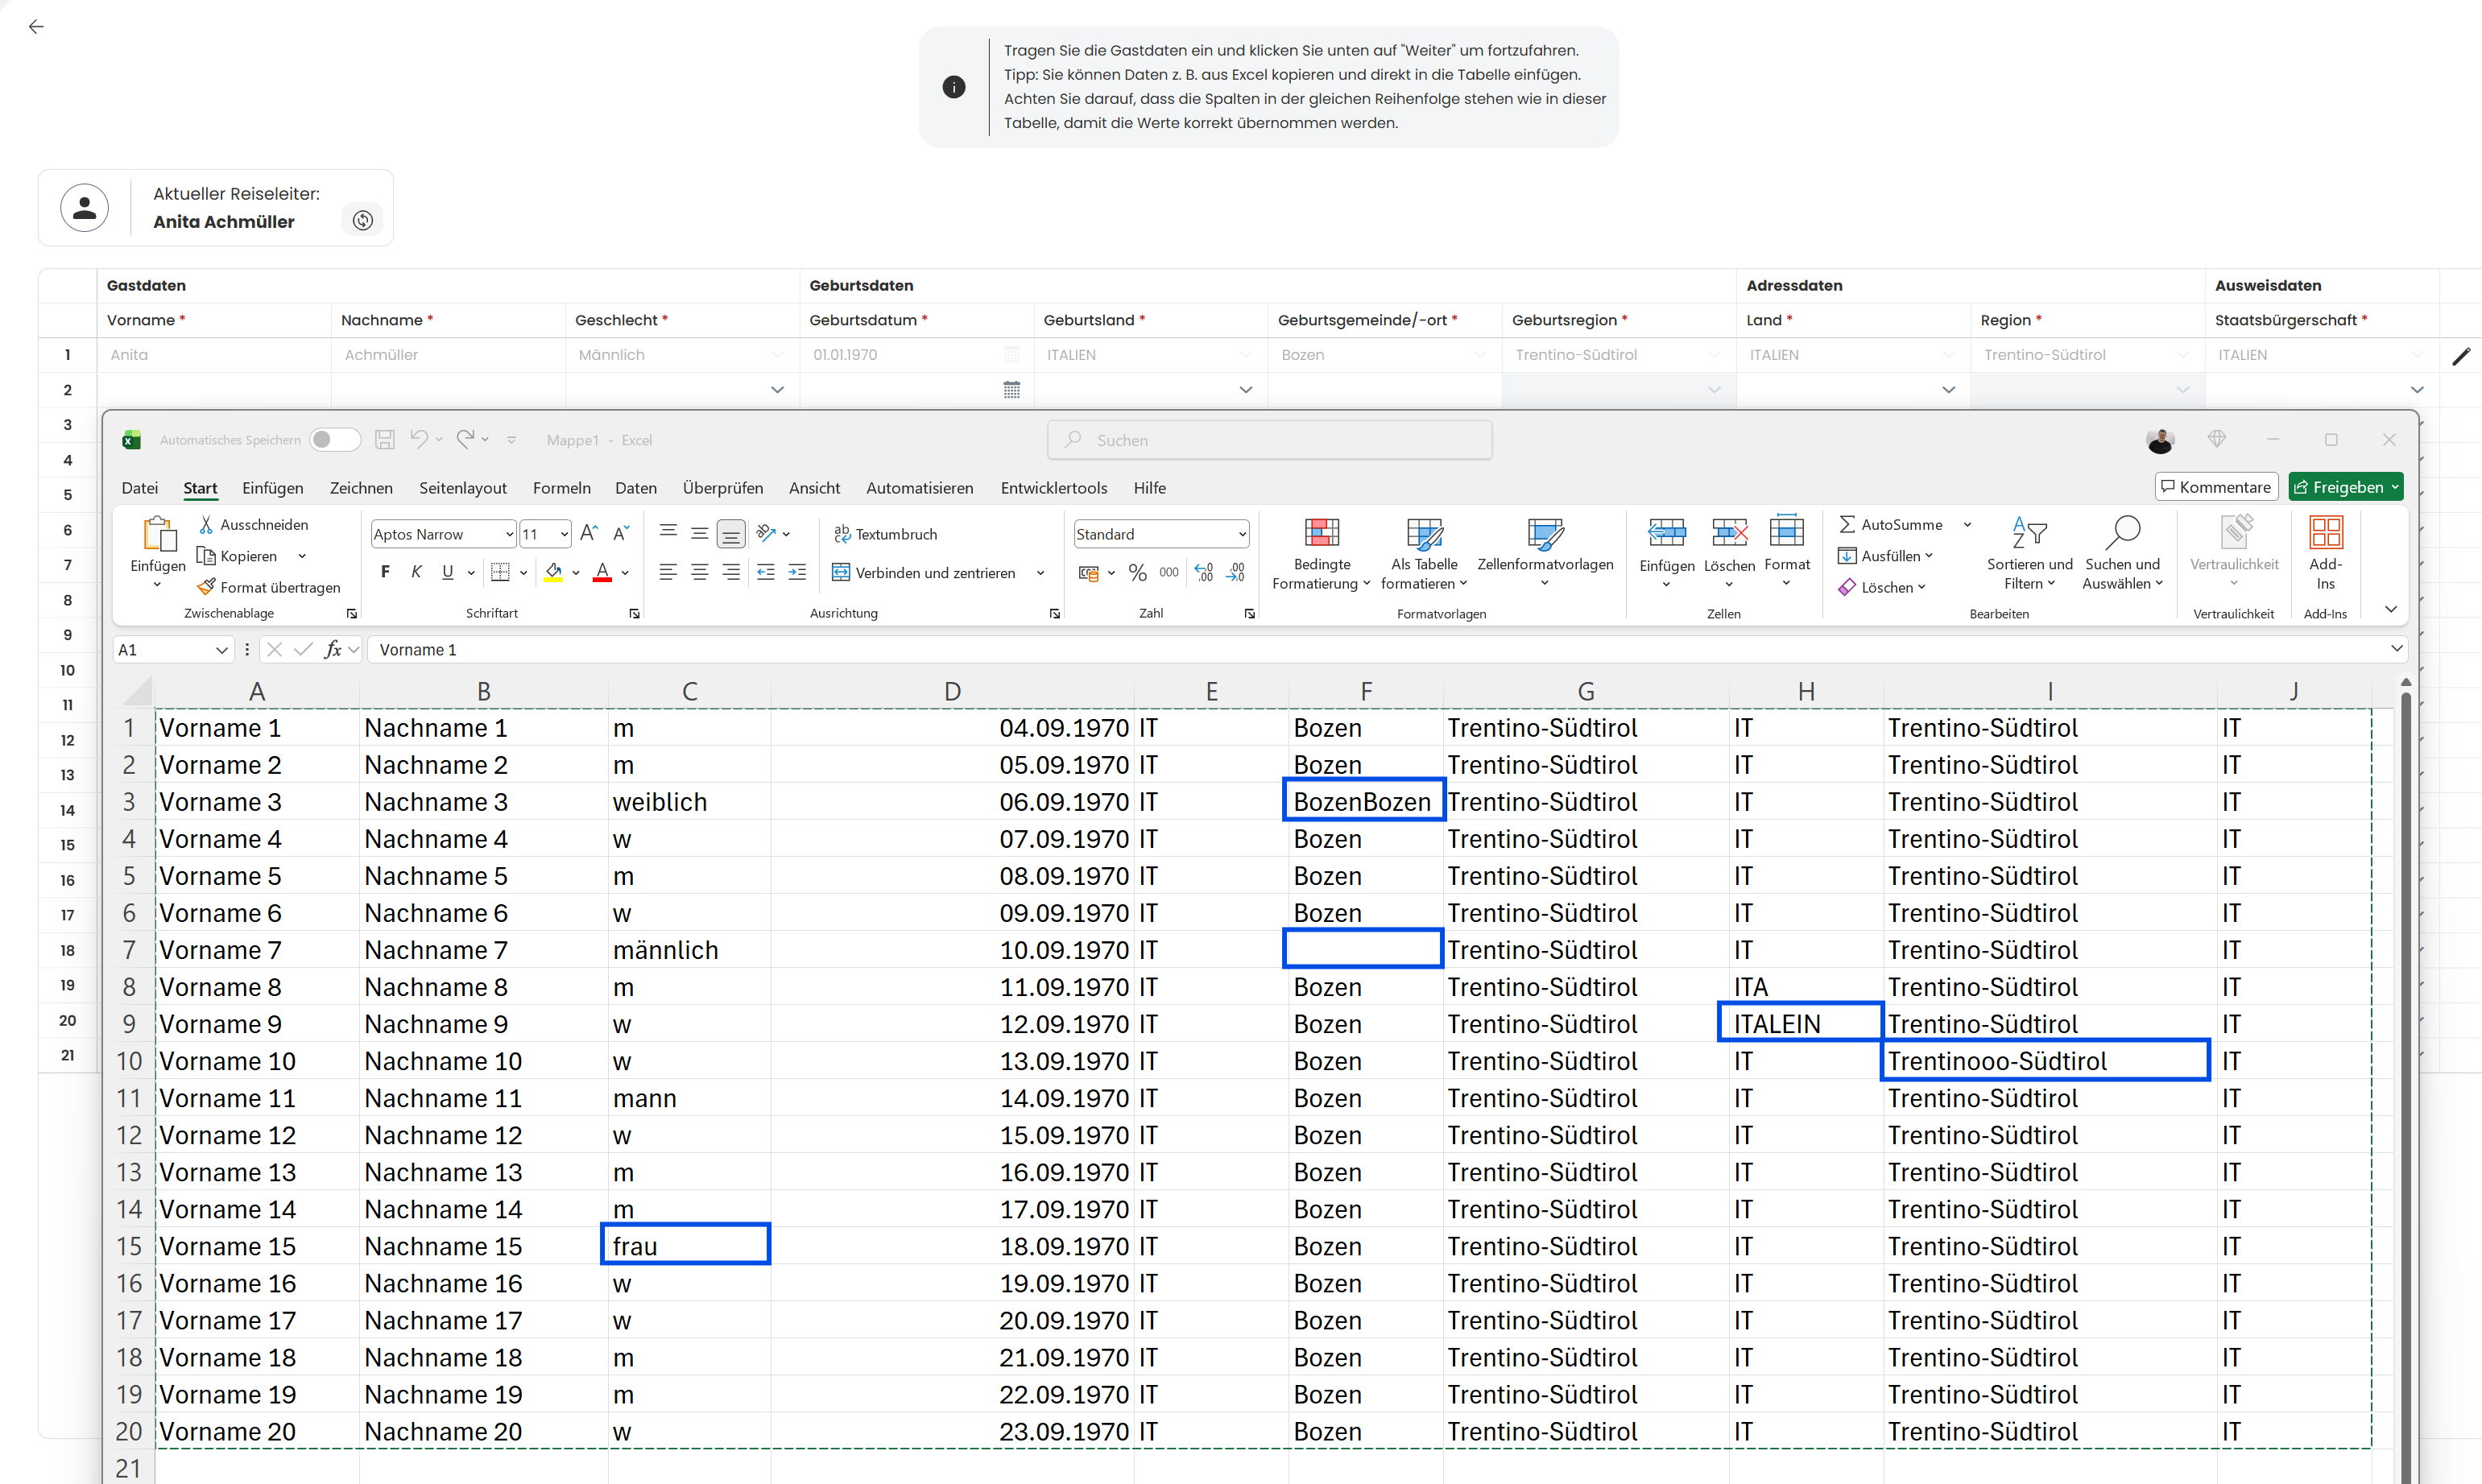Image resolution: width=2482 pixels, height=1484 pixels.
Task: Click into the Excel Suchen search box
Action: (x=1270, y=440)
